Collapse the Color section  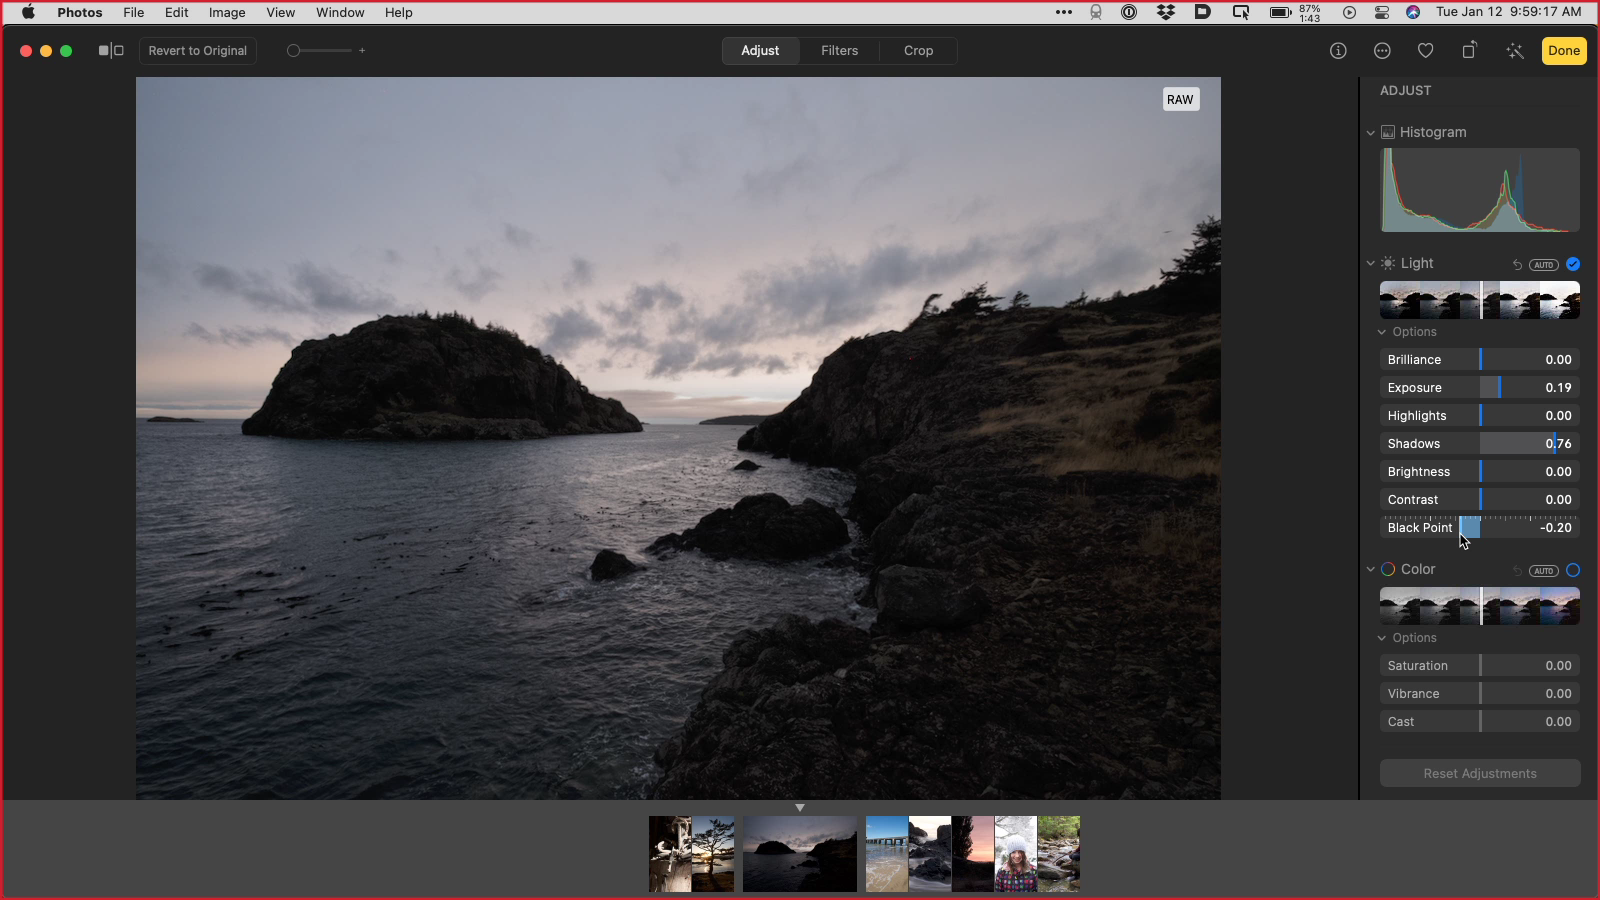1370,569
